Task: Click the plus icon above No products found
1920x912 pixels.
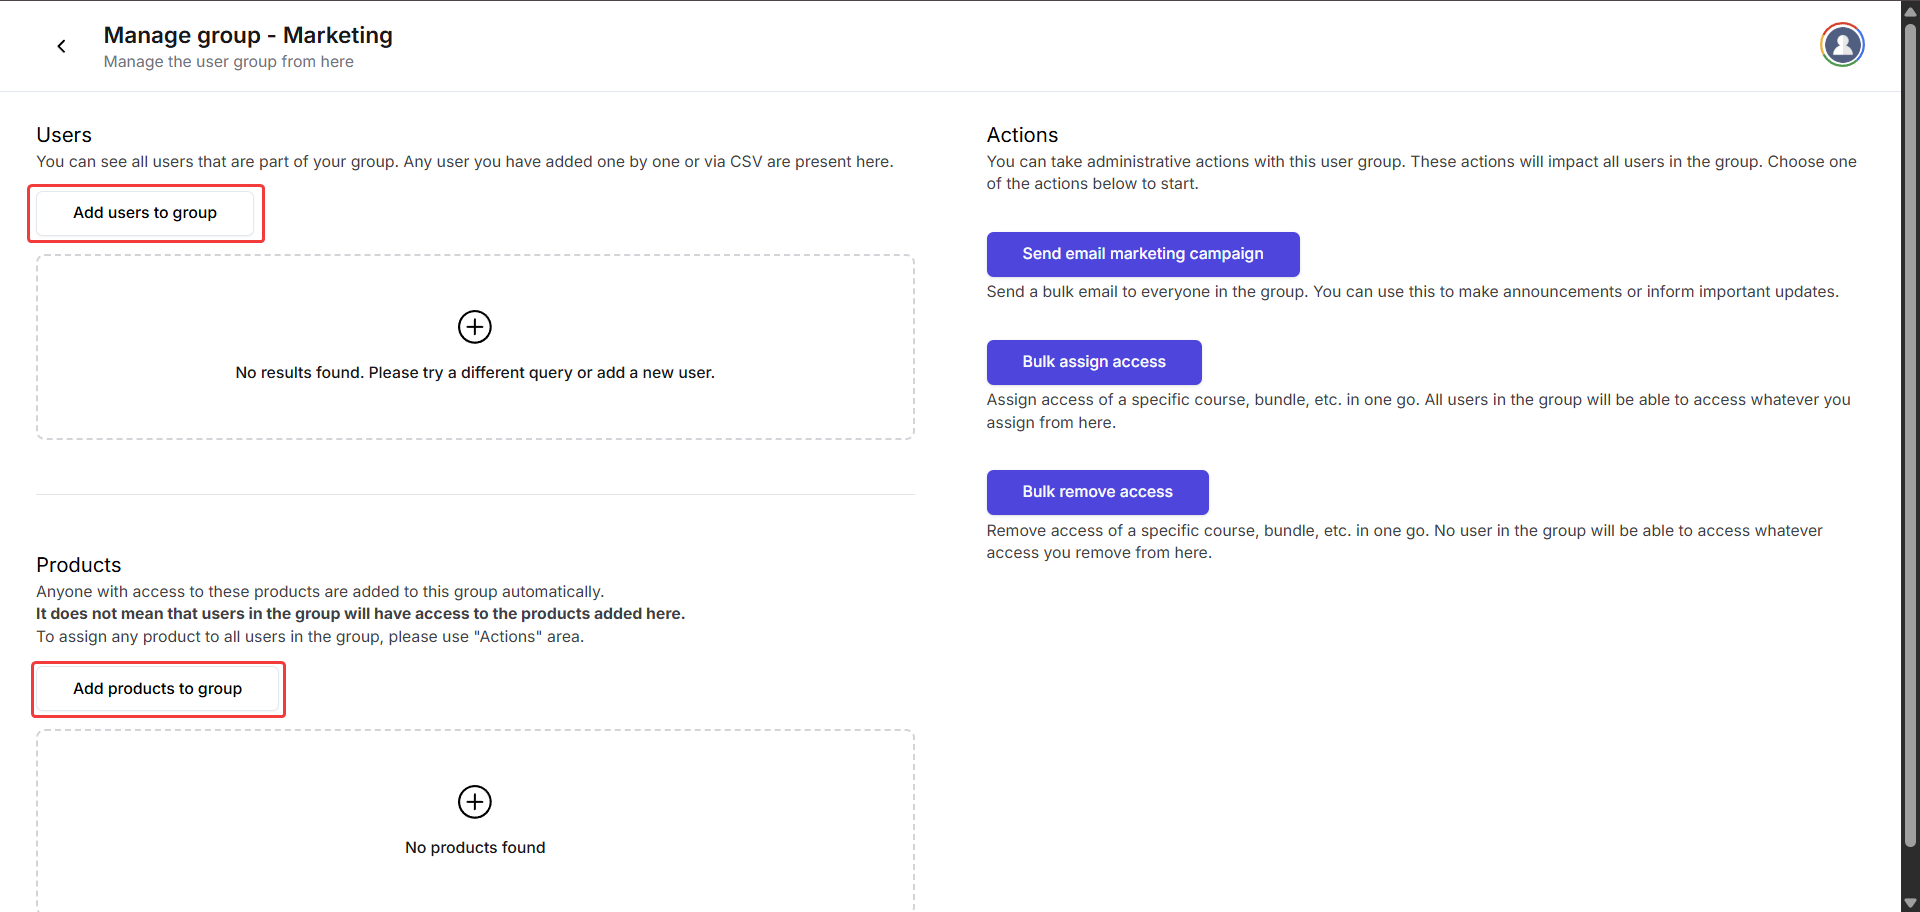Action: pos(475,802)
